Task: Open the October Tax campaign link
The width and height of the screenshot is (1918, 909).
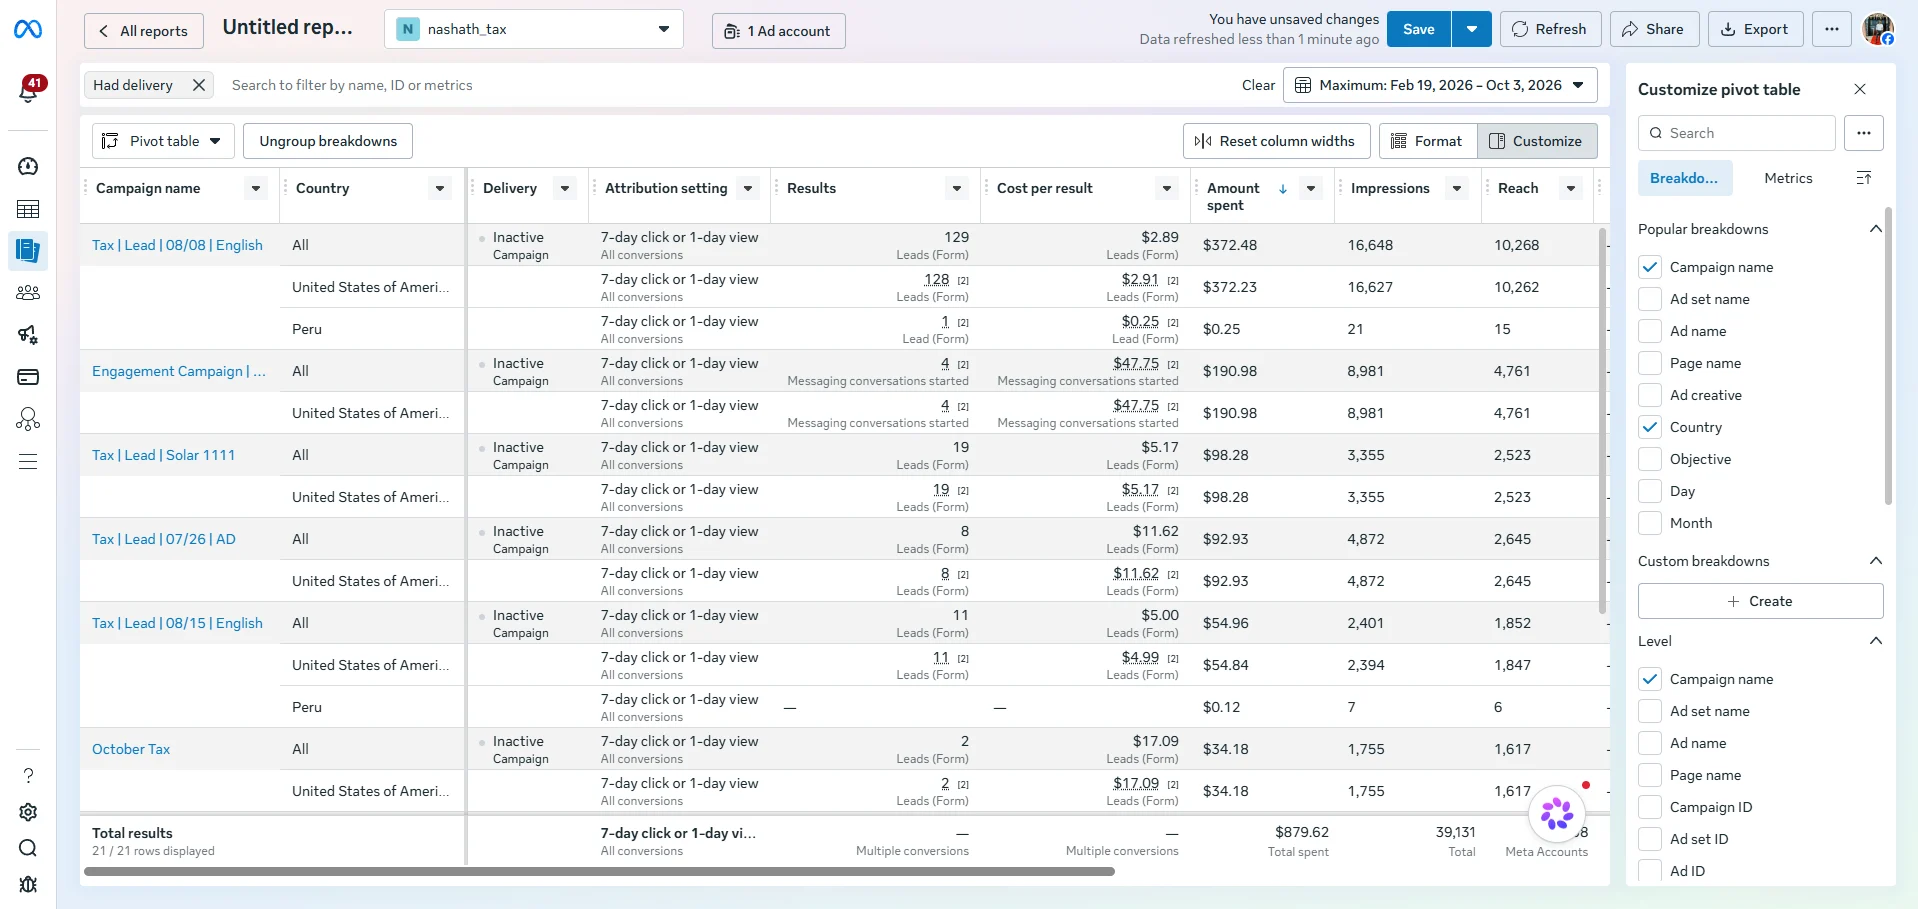Action: coord(131,749)
